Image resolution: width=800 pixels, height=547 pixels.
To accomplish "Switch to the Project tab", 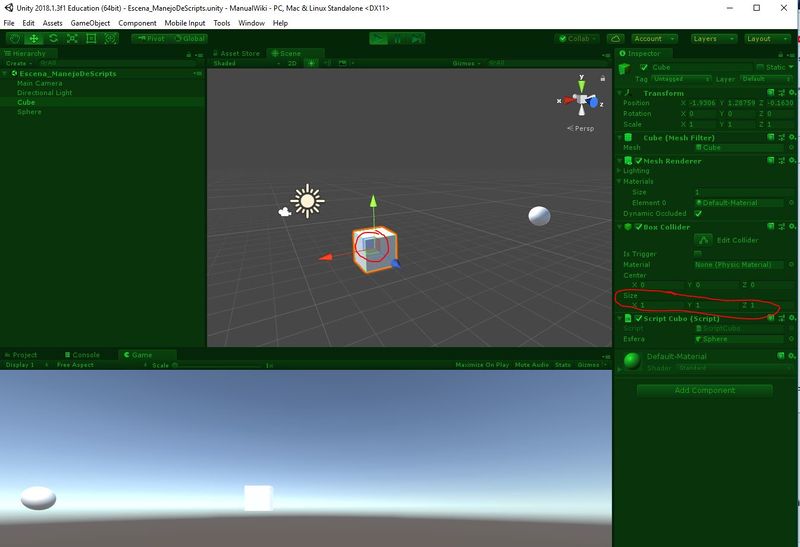I will [x=21, y=355].
